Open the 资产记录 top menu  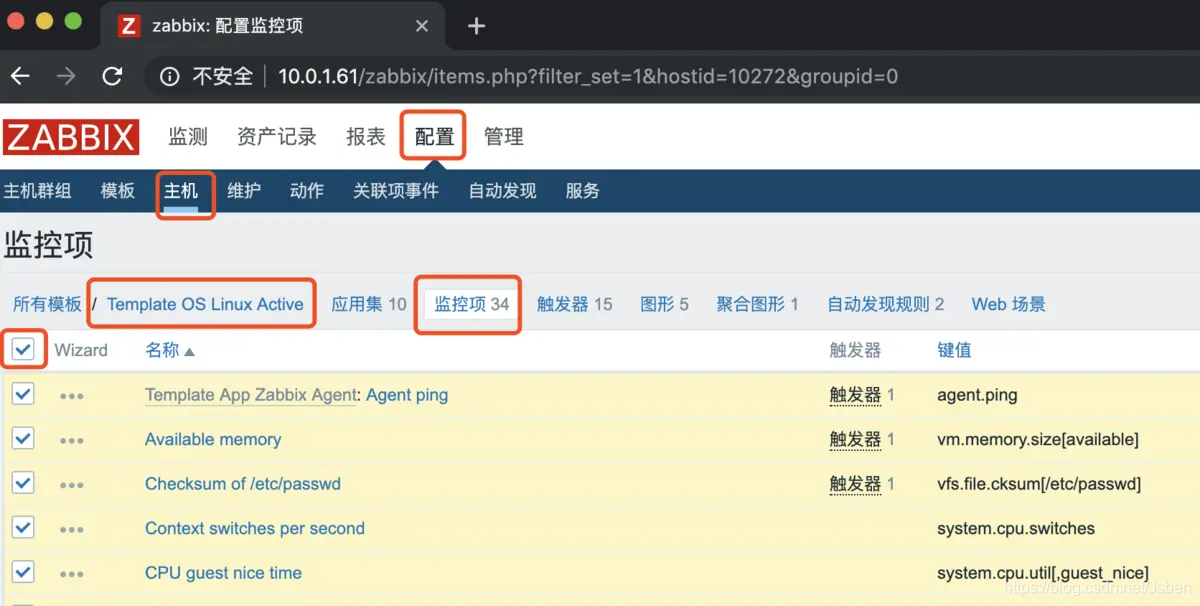277,137
